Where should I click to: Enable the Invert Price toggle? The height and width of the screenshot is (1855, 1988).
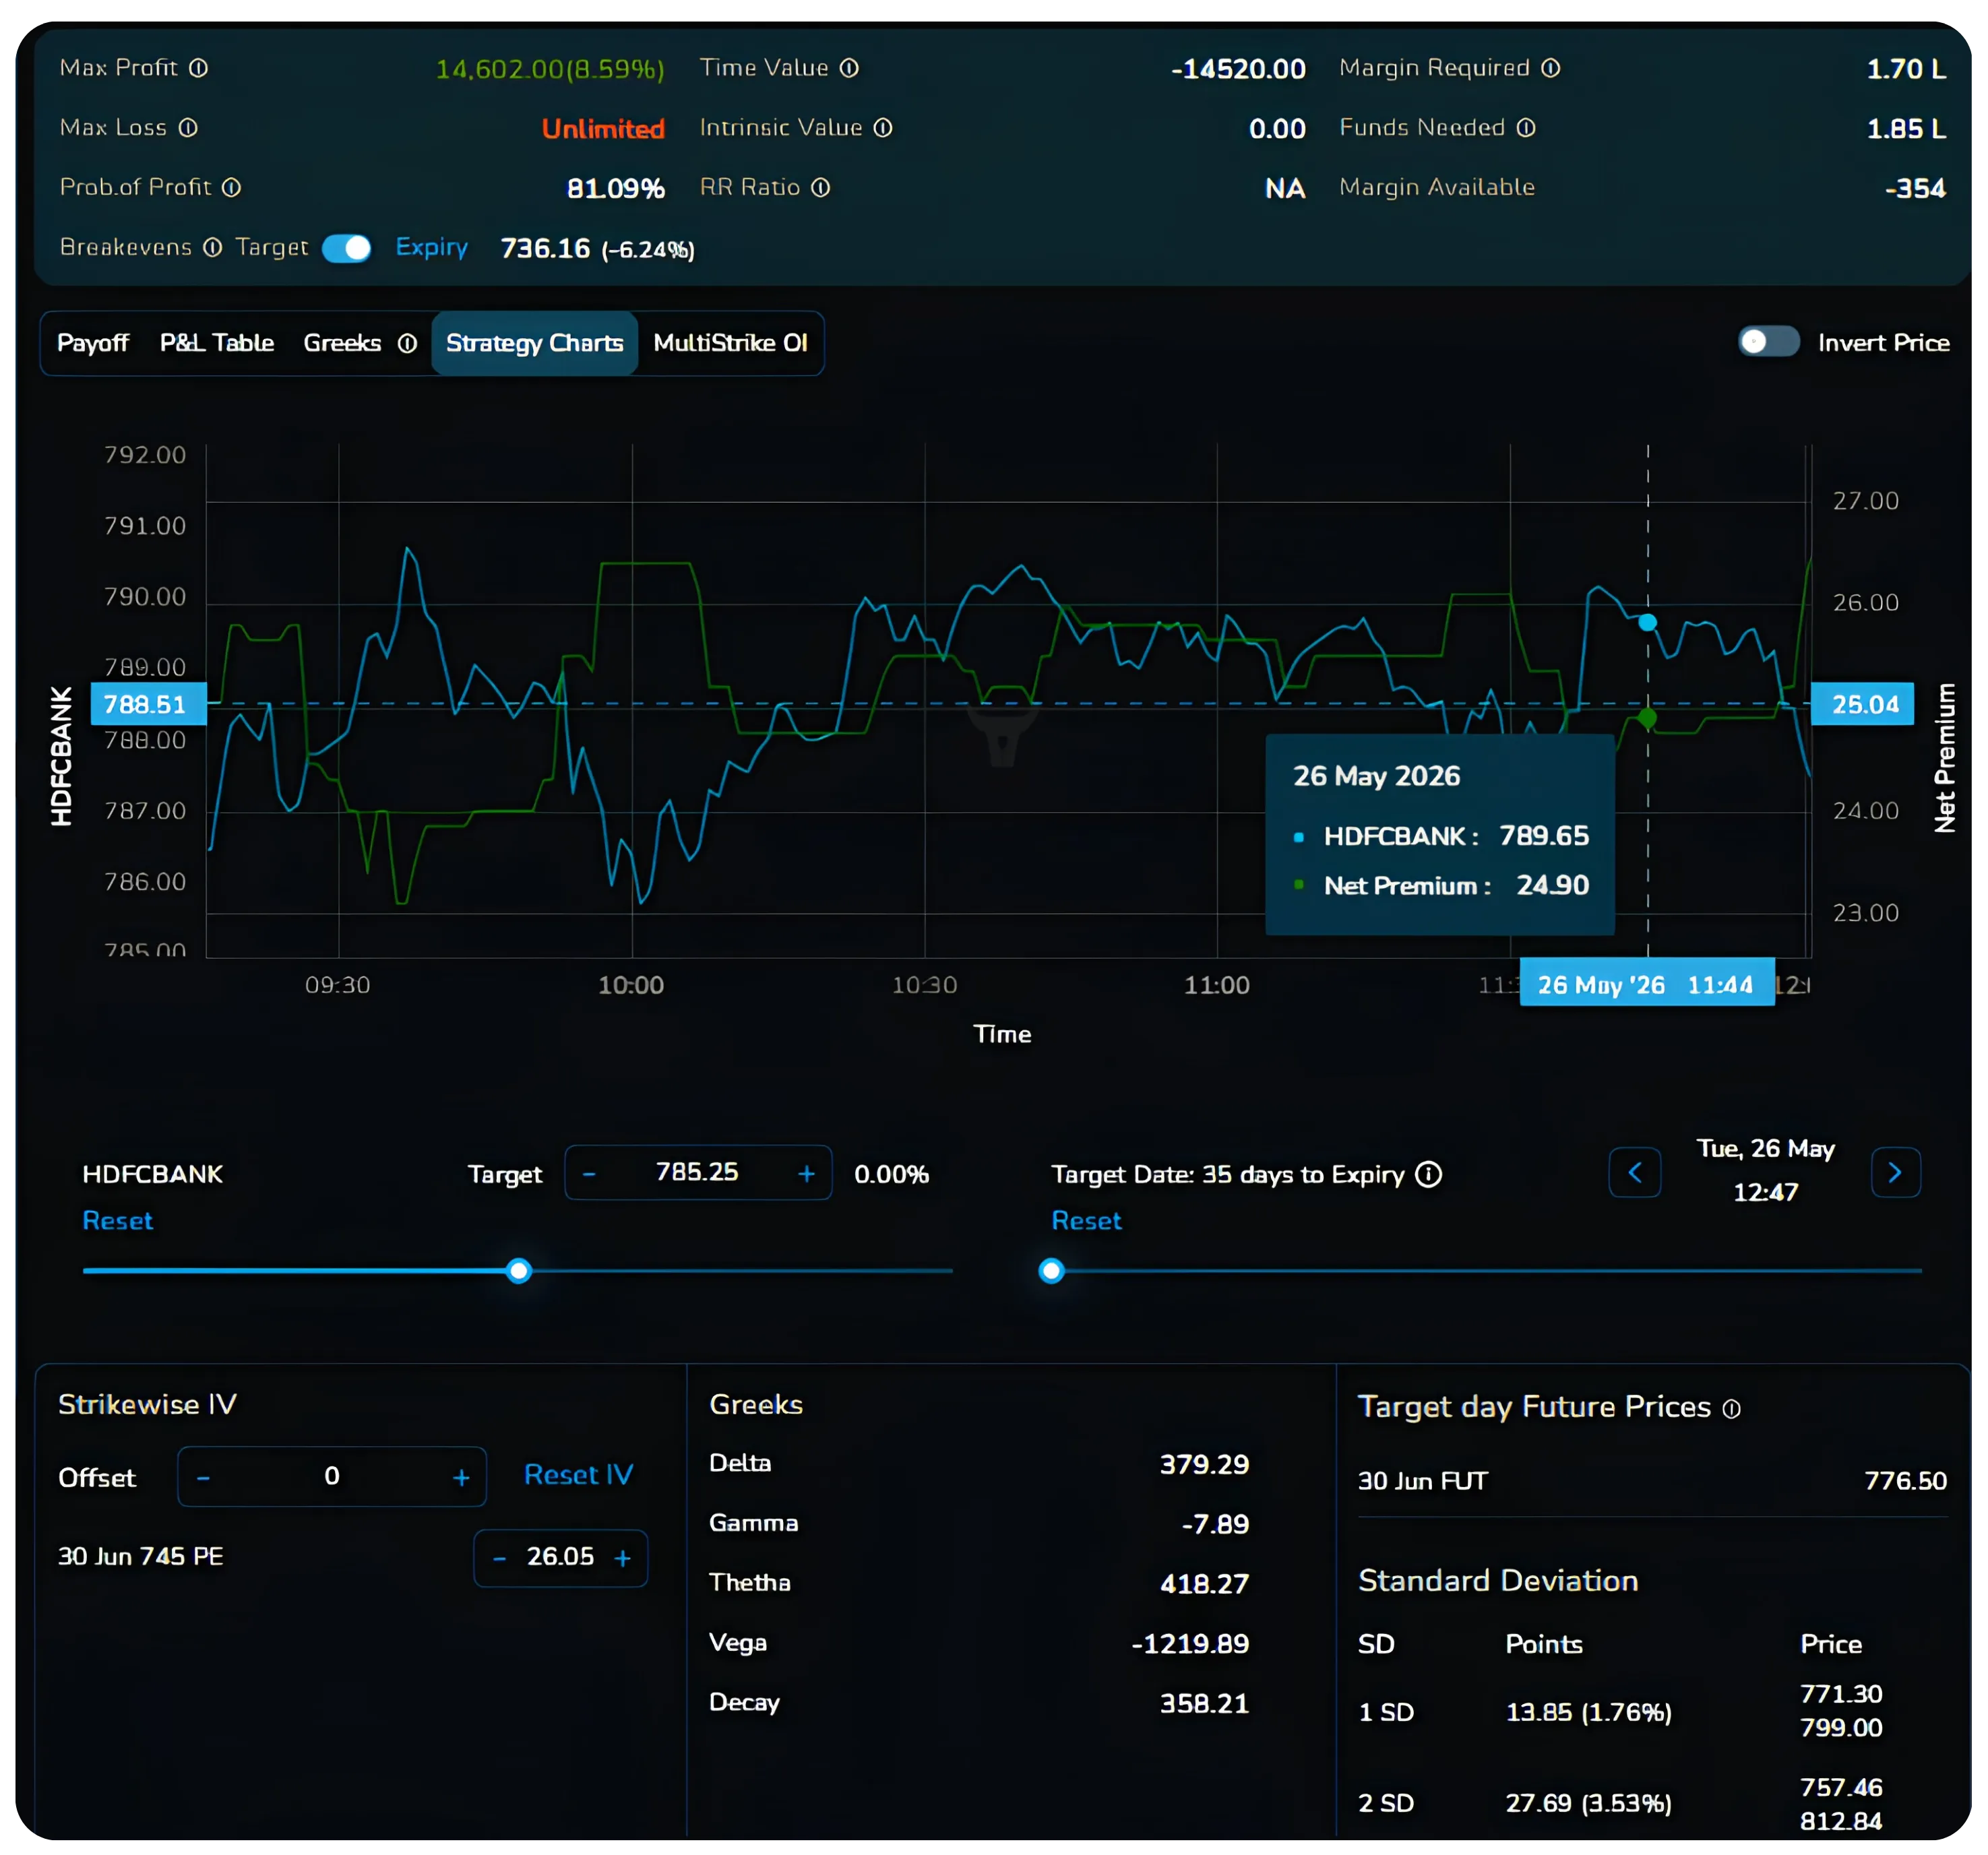[1768, 342]
